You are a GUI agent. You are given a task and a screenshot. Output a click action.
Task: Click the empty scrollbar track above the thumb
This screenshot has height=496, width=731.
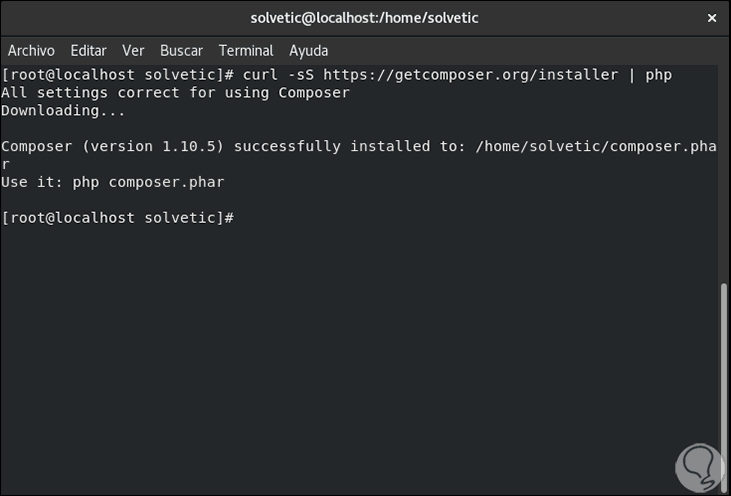[725, 170]
